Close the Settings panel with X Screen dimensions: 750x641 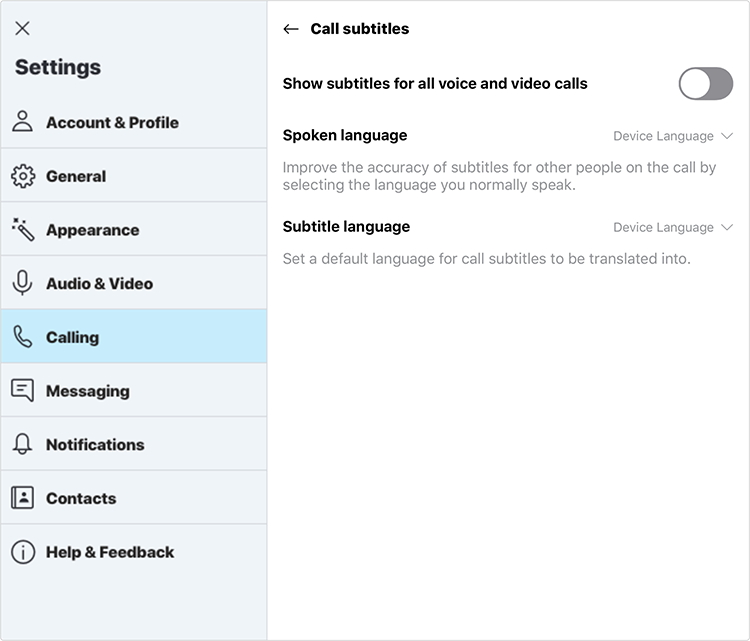click(22, 28)
